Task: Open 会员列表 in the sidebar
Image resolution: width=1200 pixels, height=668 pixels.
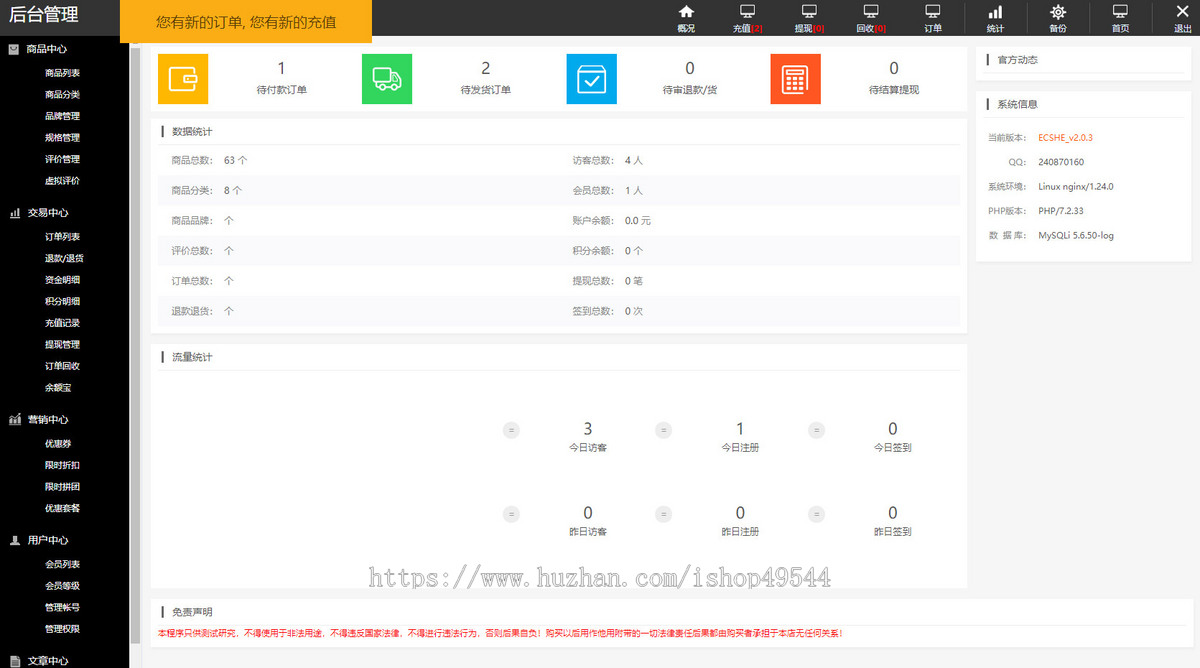Action: tap(62, 565)
